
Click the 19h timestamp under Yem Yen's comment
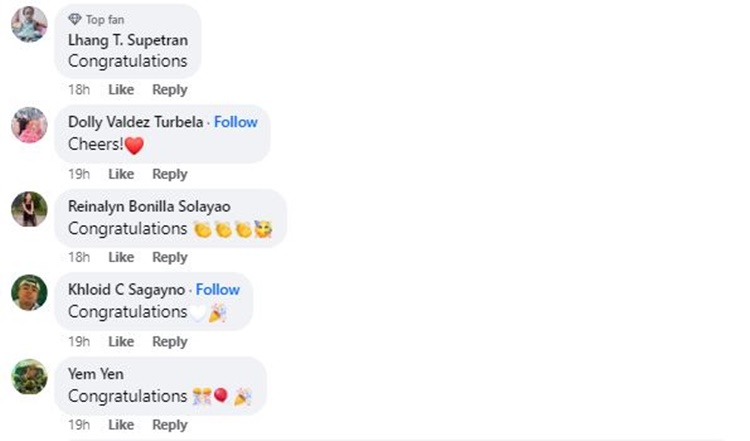(79, 425)
